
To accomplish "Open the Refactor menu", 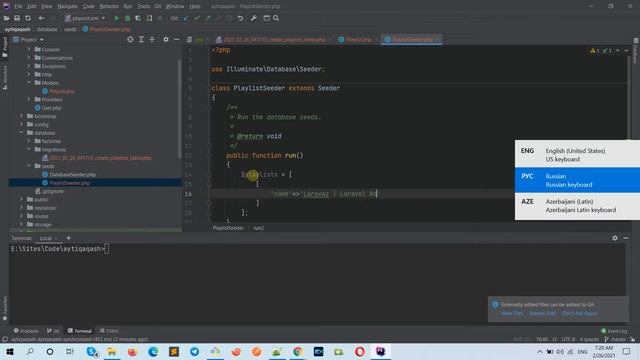I will click(109, 6).
